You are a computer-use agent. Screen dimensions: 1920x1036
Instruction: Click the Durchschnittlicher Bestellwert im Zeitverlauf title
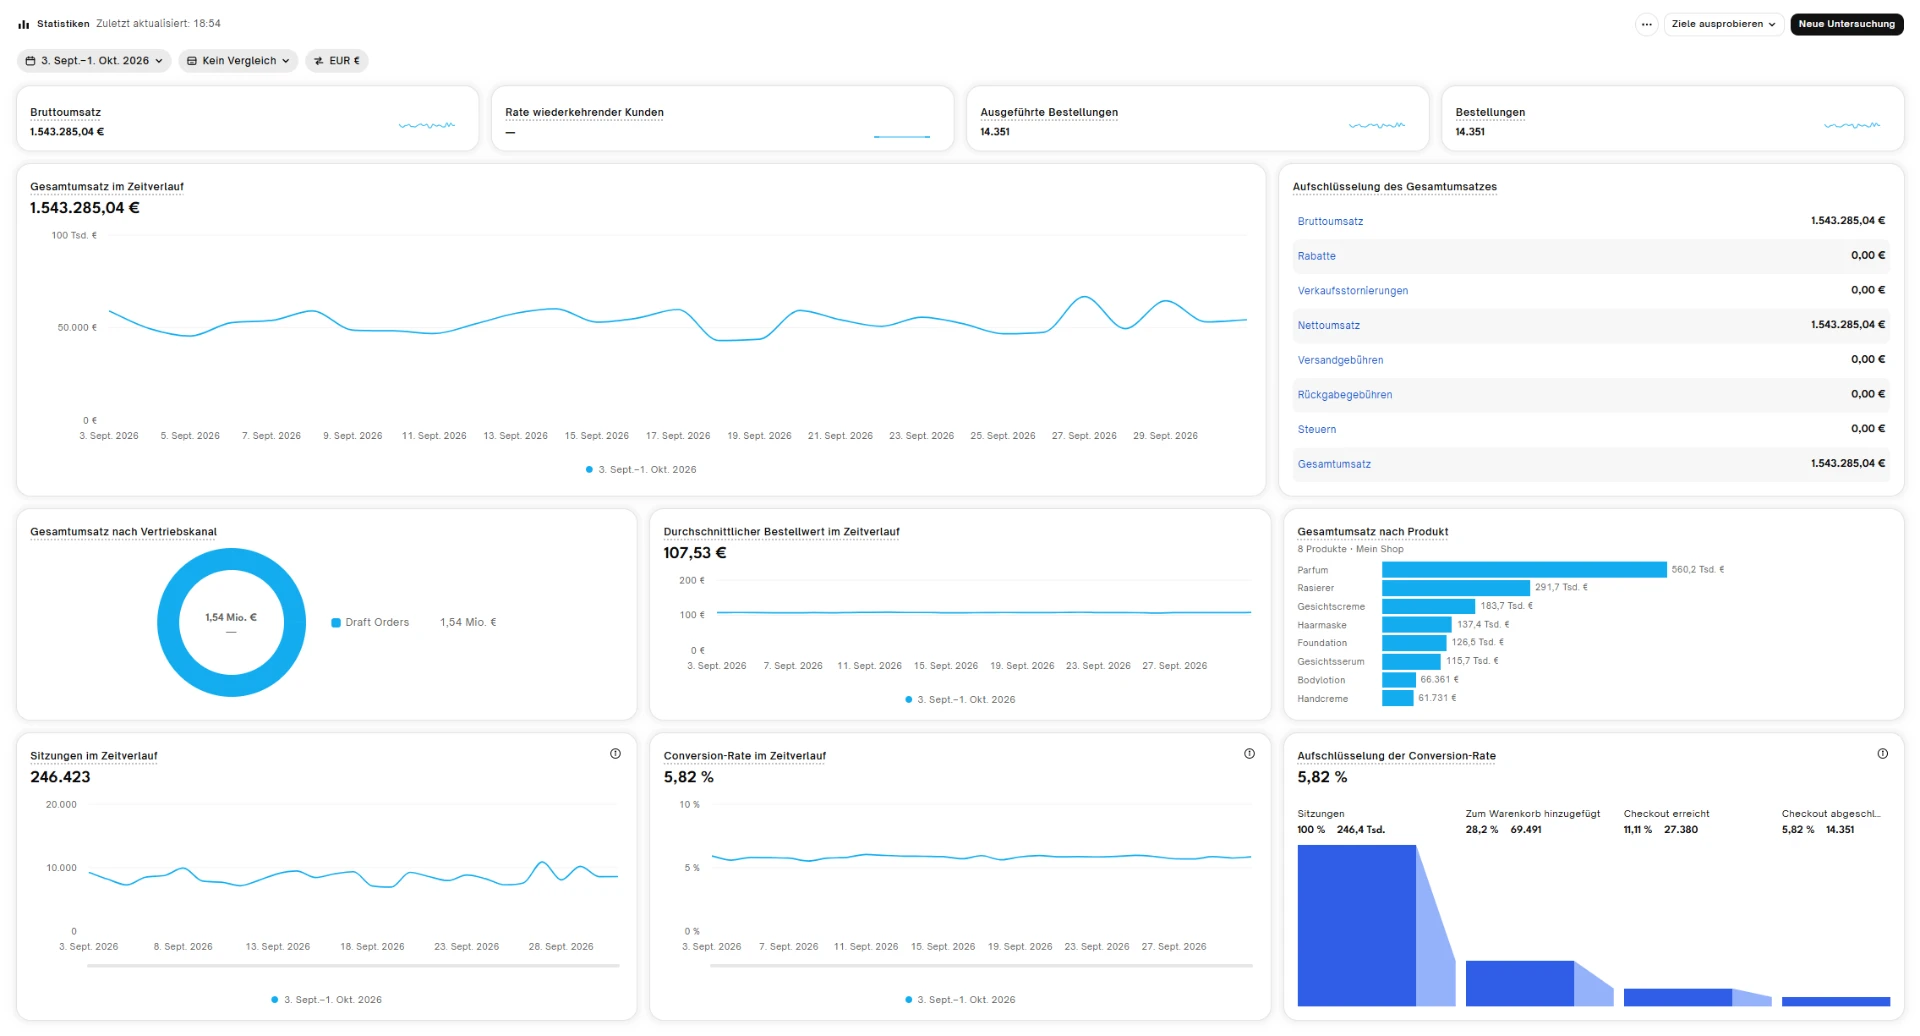781,532
